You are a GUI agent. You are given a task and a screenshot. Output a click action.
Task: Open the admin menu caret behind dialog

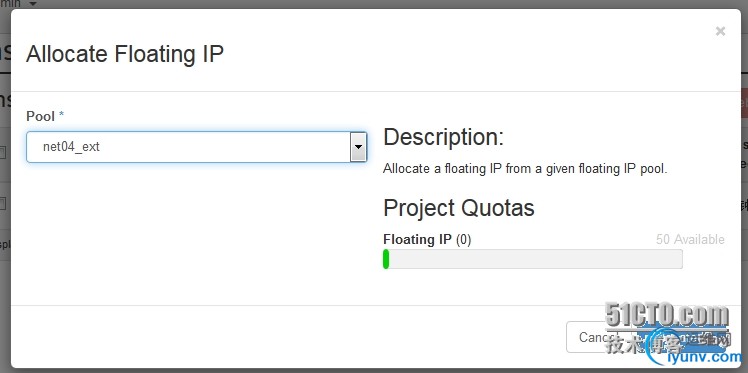click(x=33, y=3)
